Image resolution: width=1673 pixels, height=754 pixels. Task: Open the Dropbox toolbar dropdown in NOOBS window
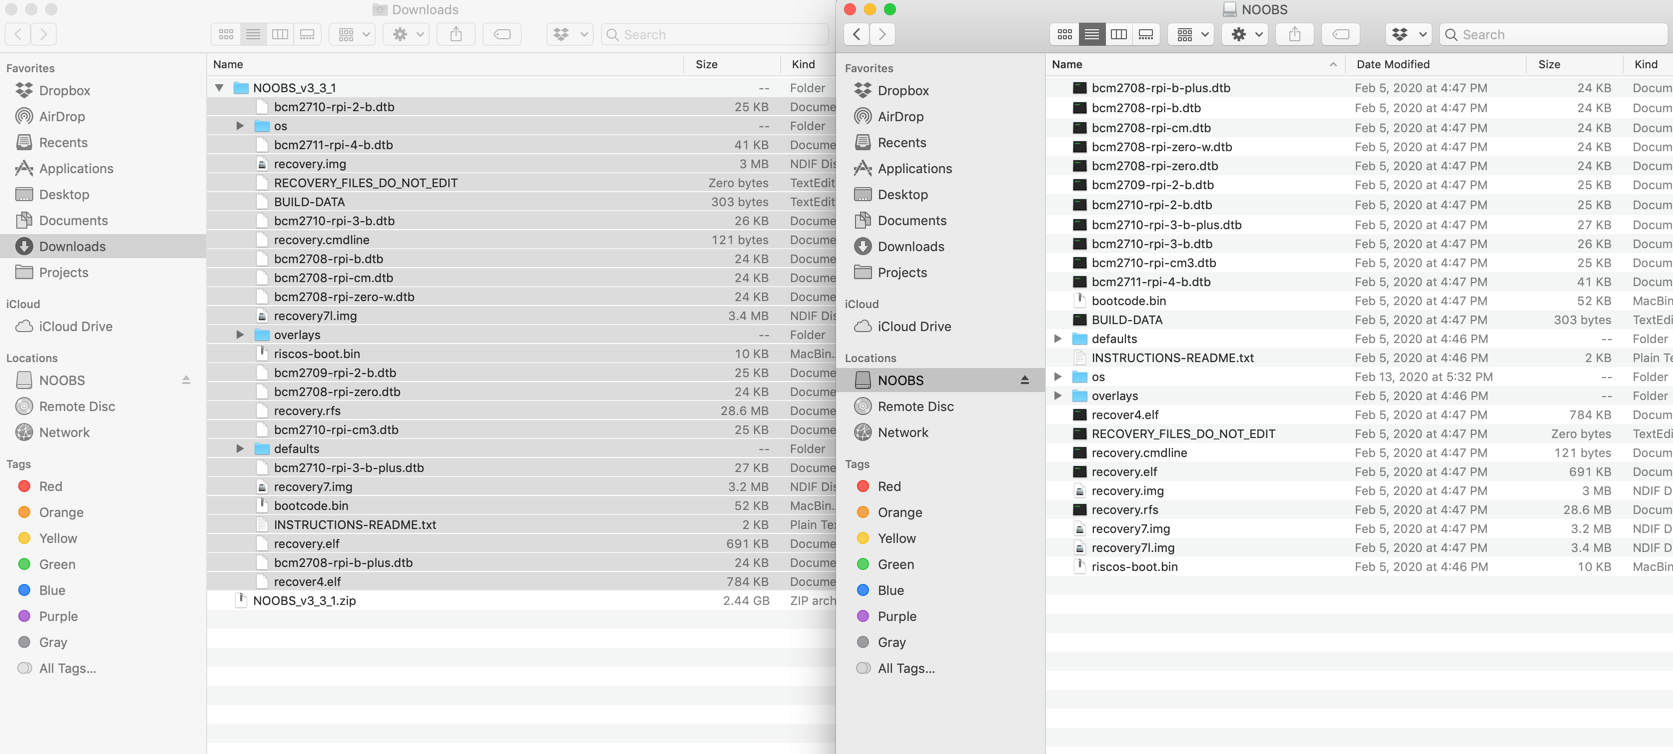(1408, 34)
